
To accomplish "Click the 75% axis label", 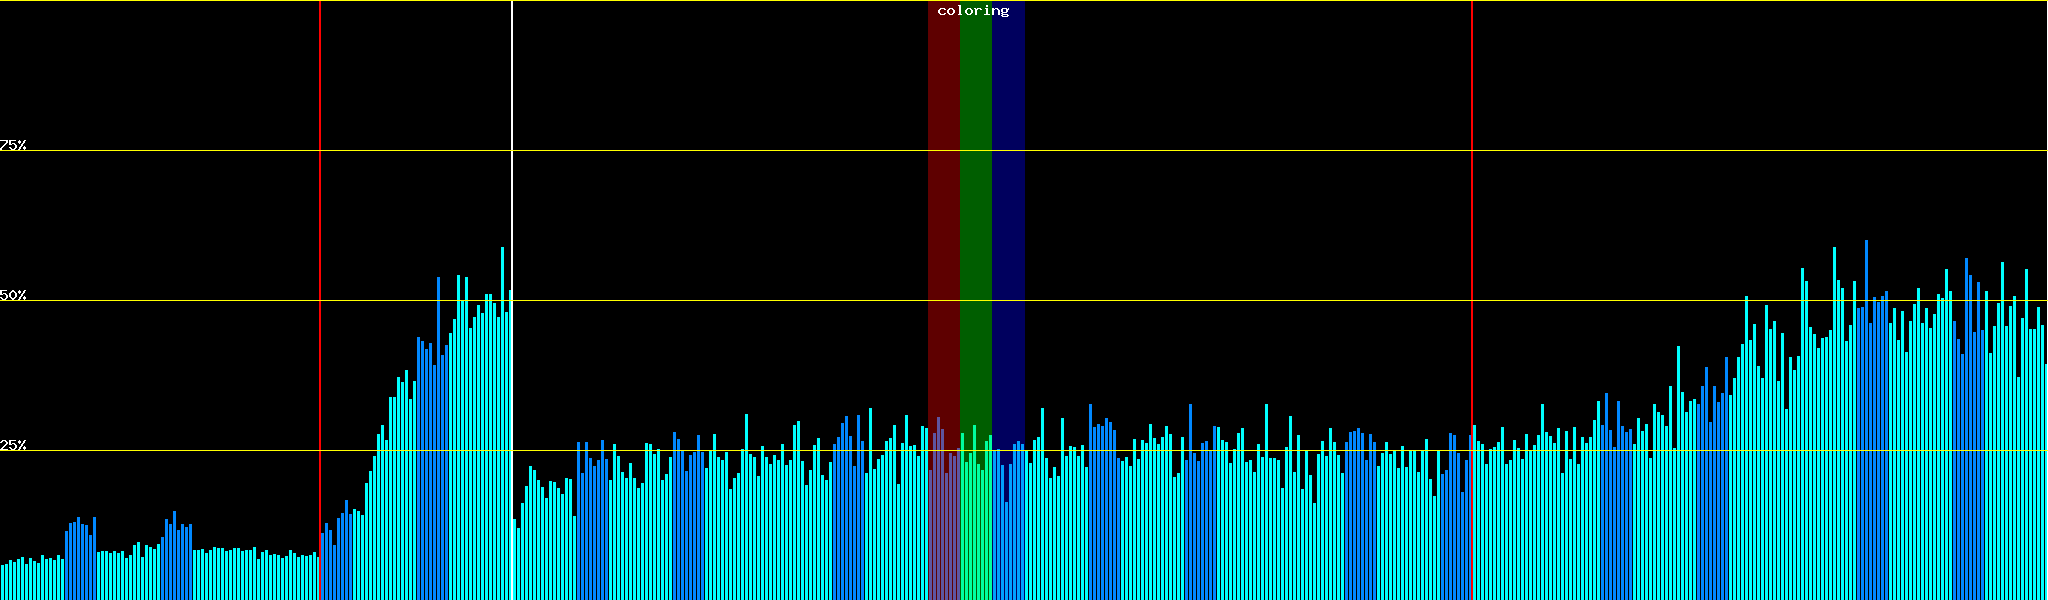I will (x=13, y=145).
